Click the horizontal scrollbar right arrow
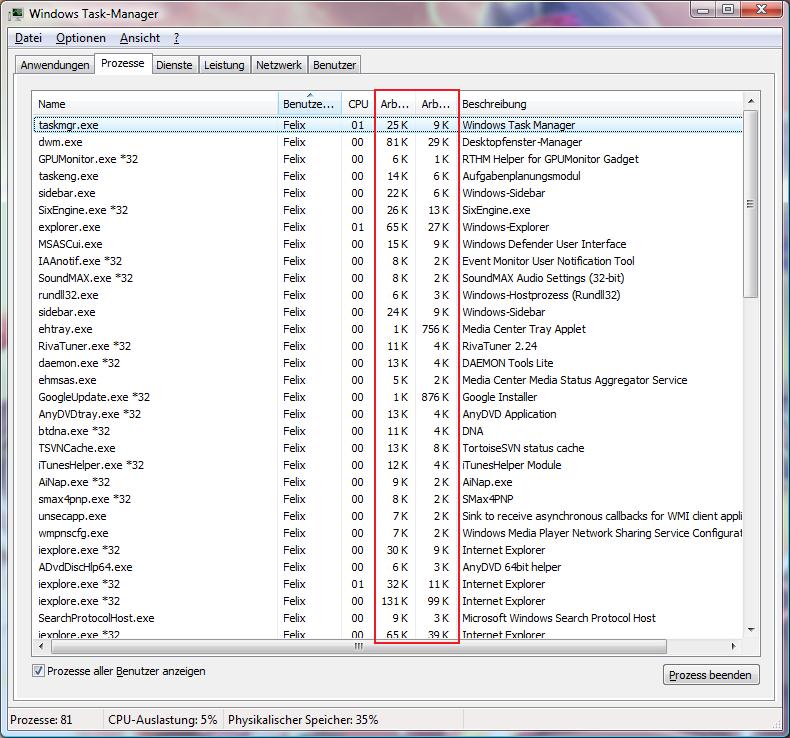 point(734,646)
